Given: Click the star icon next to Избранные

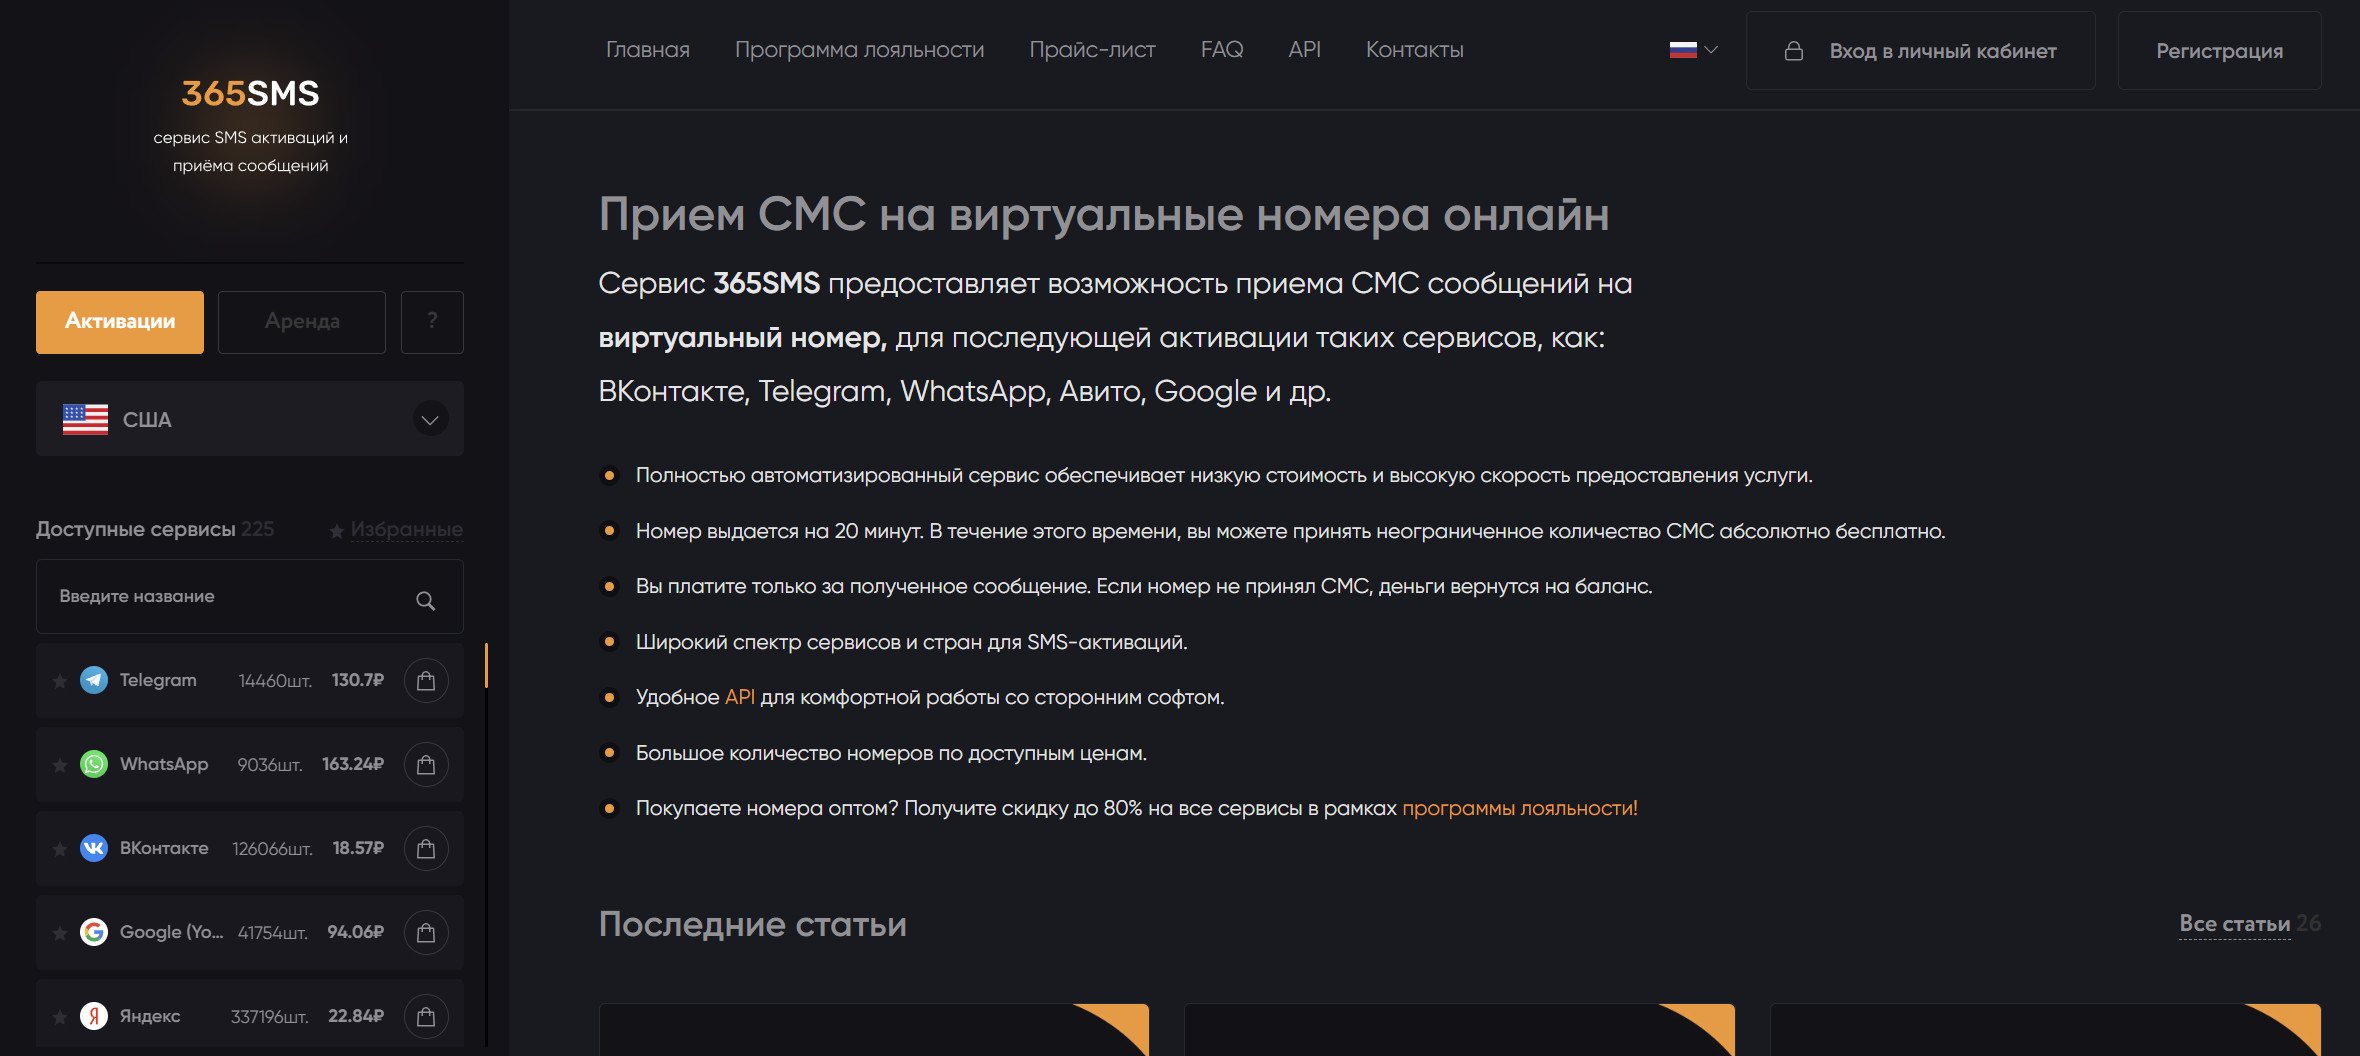Looking at the screenshot, I should [337, 531].
